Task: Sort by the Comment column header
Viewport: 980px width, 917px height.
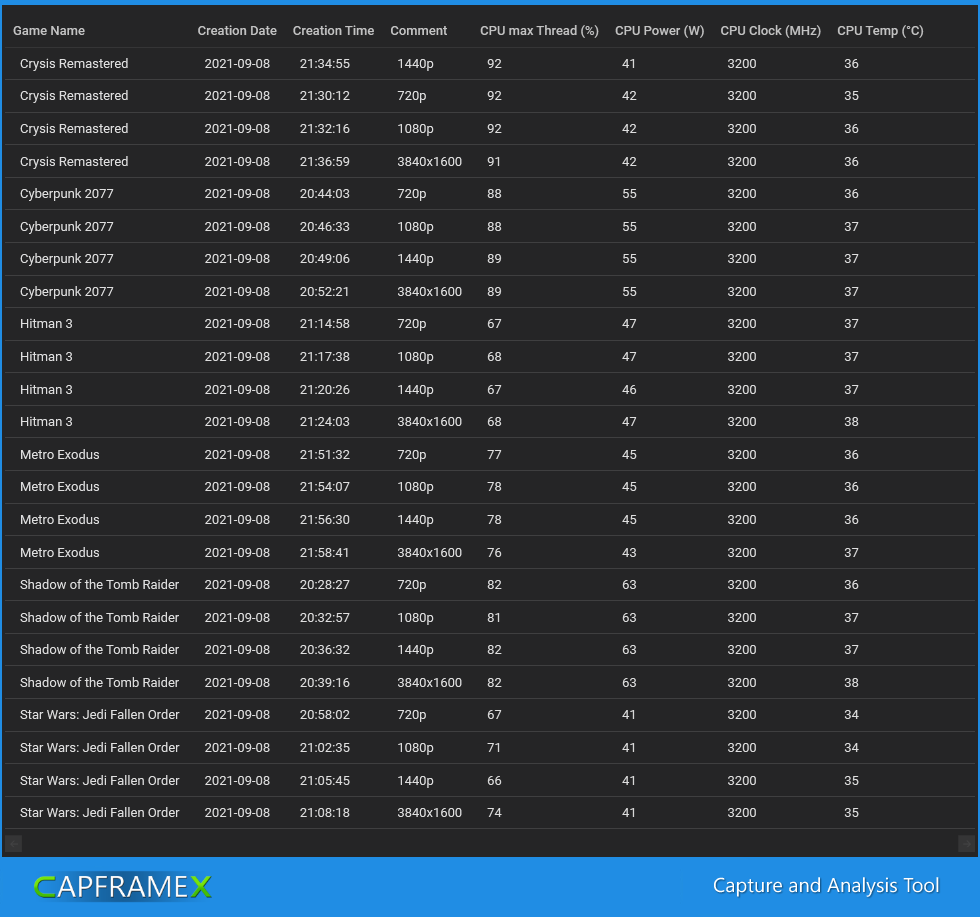Action: pyautogui.click(x=418, y=31)
